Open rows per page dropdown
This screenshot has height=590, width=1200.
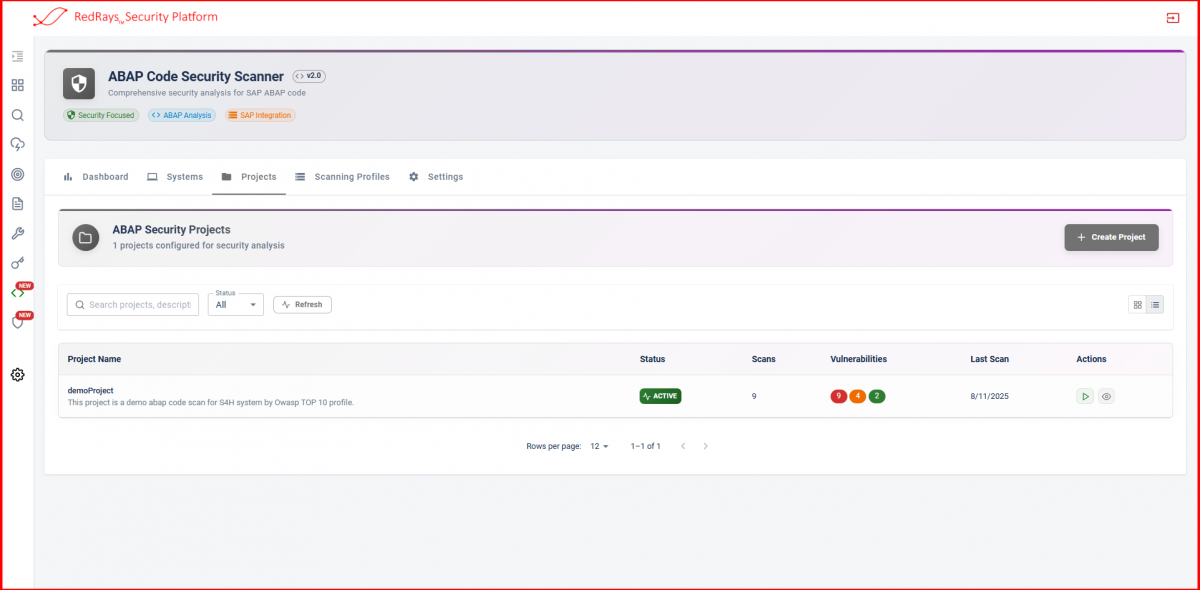(599, 446)
